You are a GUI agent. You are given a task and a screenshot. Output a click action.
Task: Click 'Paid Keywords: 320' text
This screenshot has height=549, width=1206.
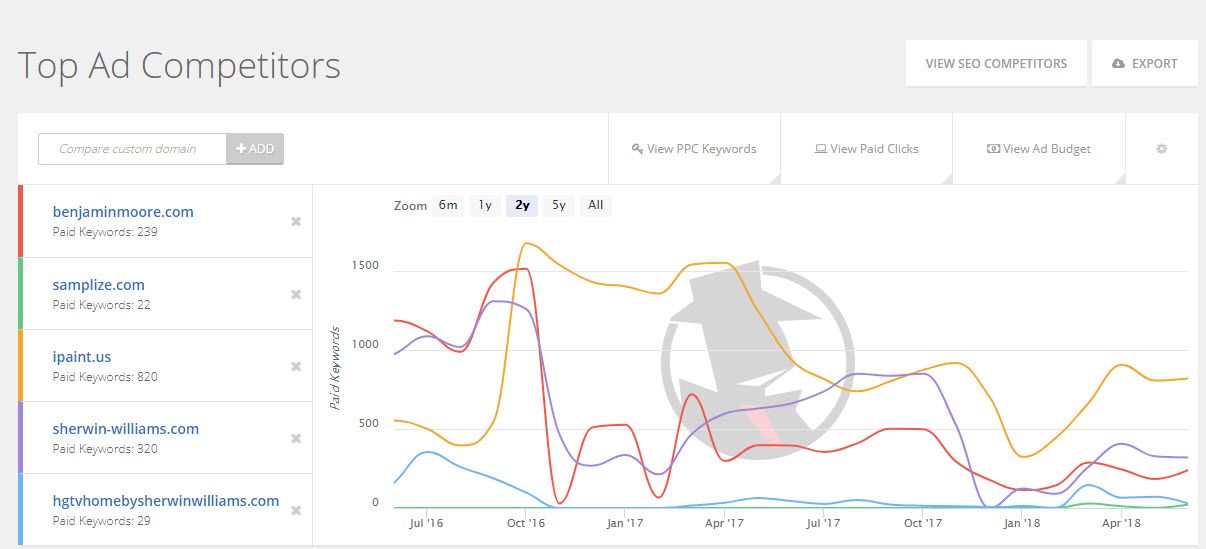pos(105,449)
